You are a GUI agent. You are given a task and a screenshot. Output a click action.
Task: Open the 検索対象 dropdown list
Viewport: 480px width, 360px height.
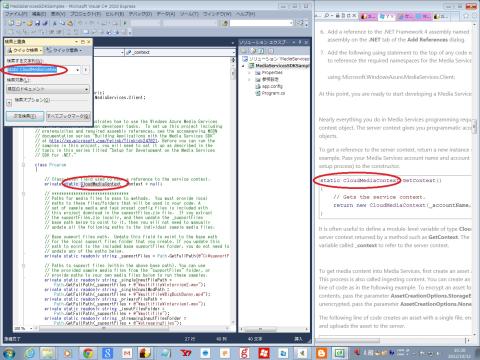pyautogui.click(x=48, y=89)
